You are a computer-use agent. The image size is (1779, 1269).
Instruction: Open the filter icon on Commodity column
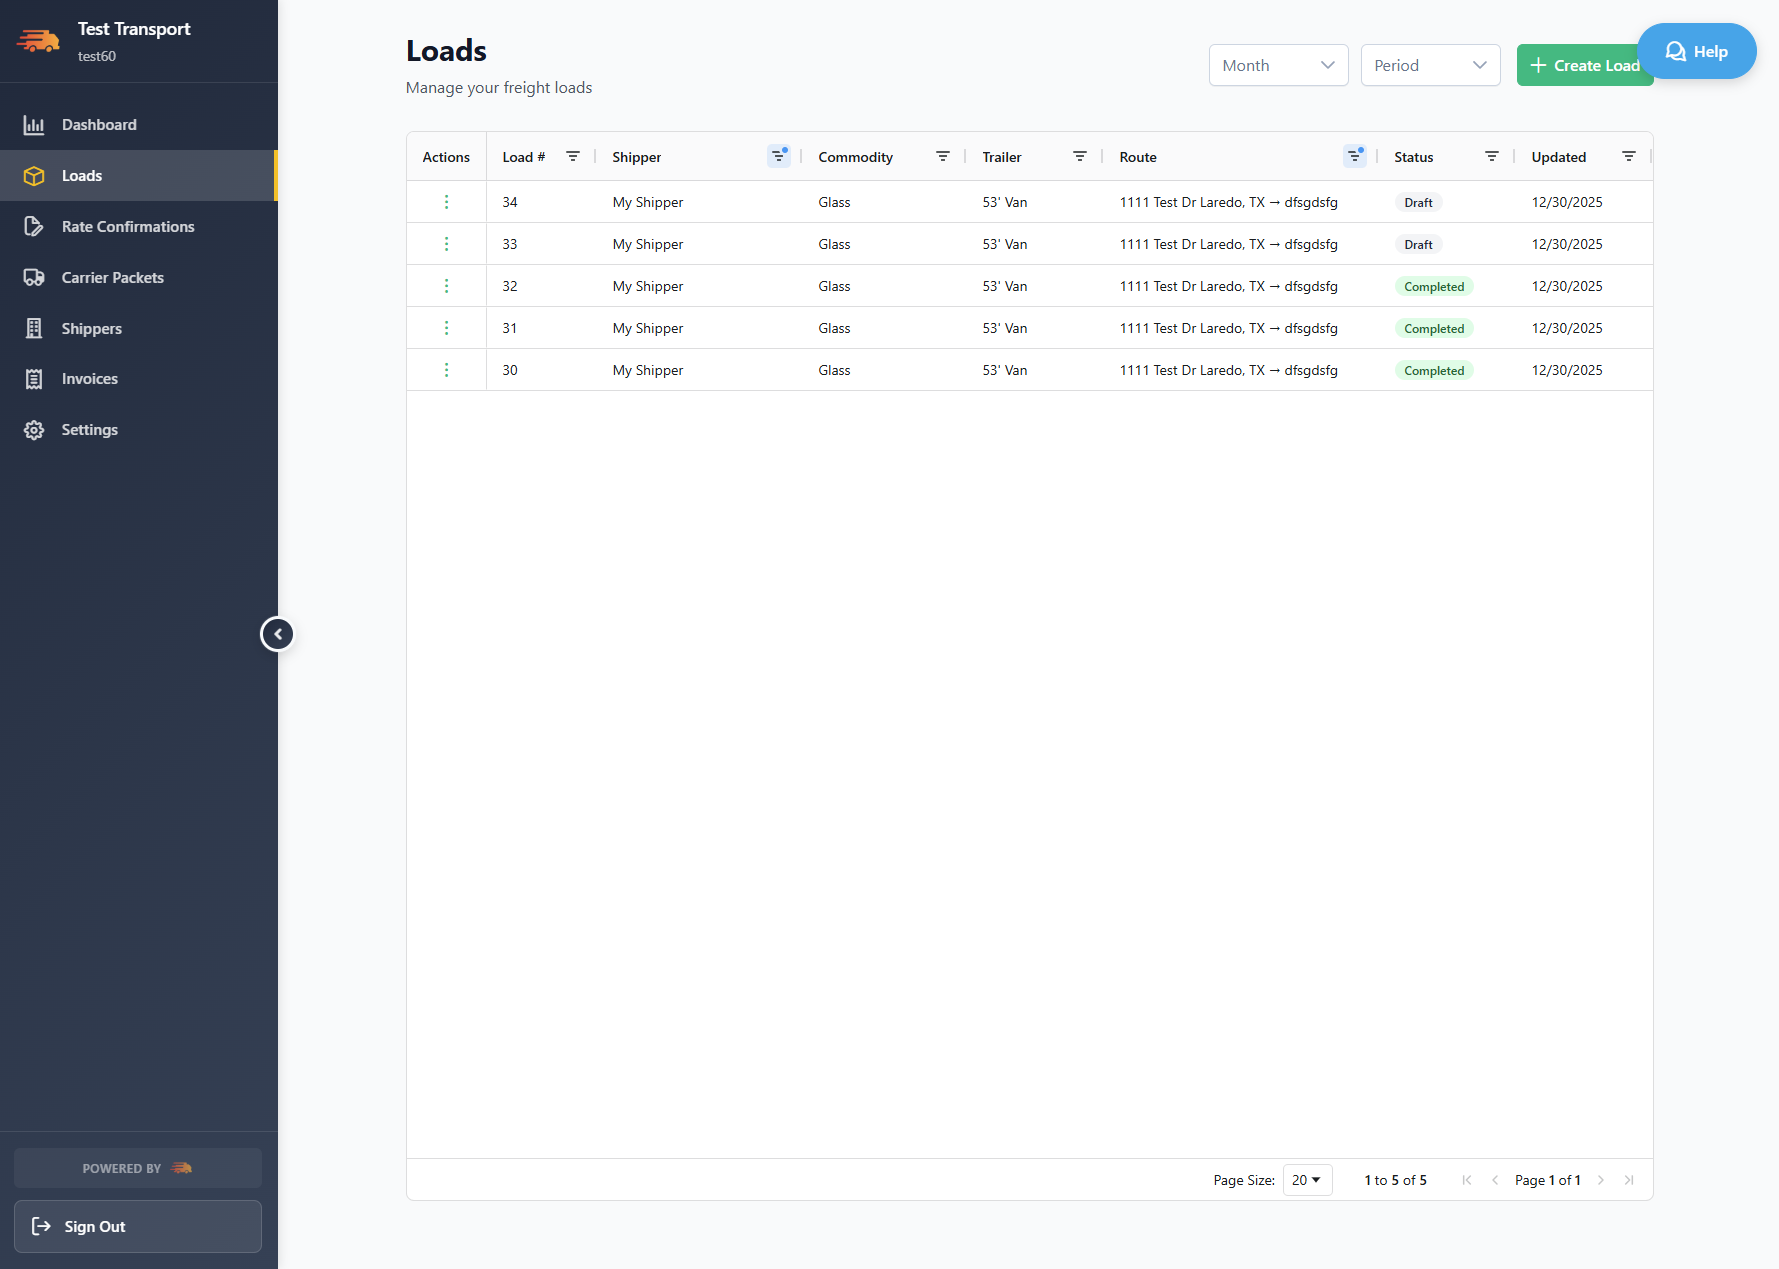pos(942,156)
